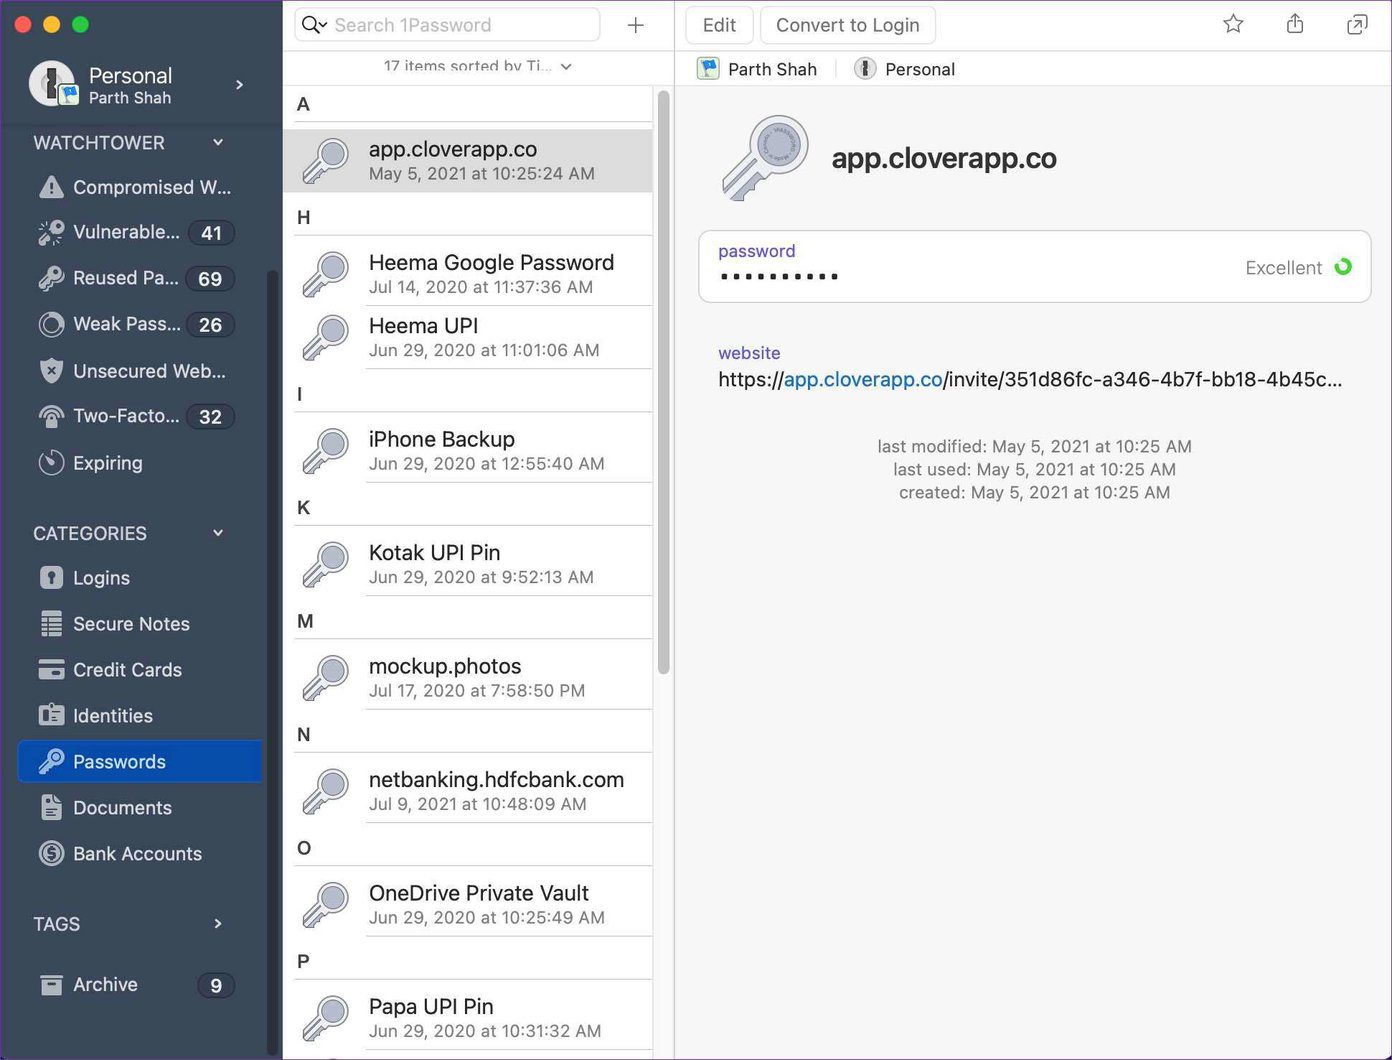The image size is (1392, 1060).
Task: Click the Personal vault icon in details
Action: pos(865,69)
